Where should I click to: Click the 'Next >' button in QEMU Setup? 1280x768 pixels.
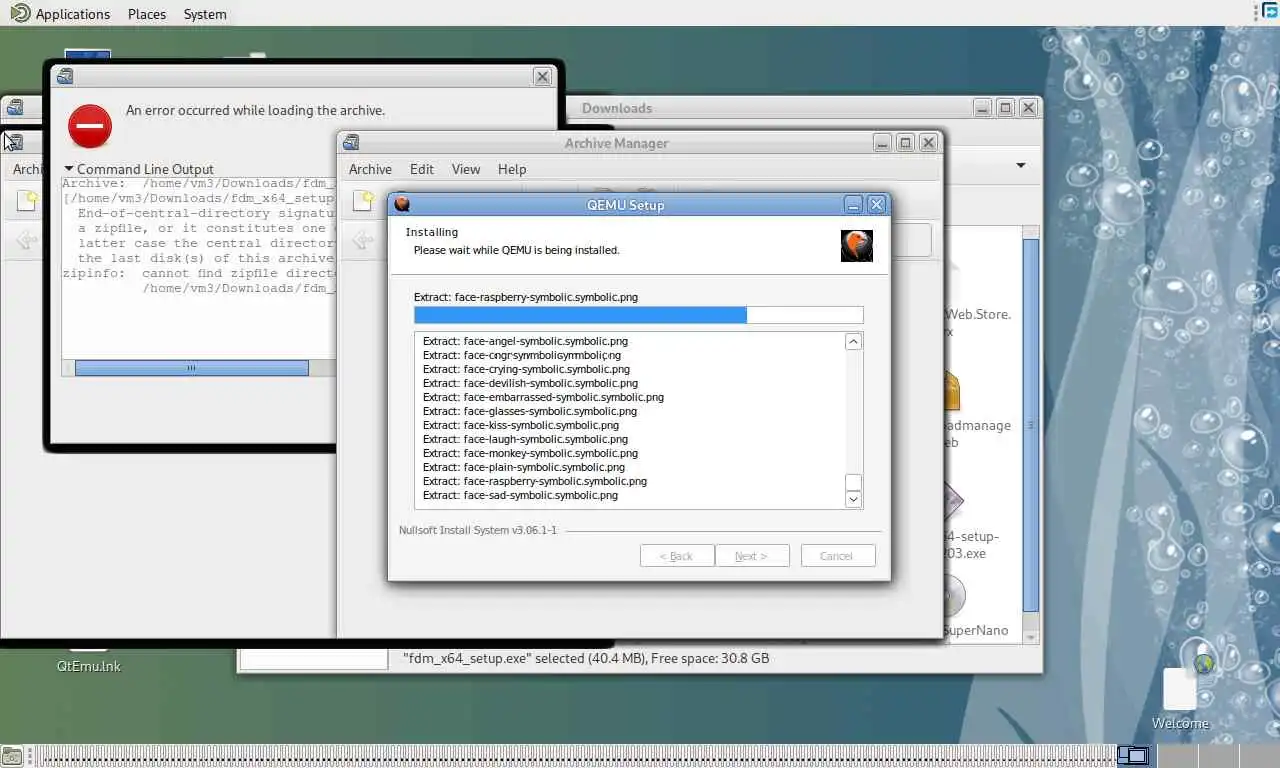(752, 556)
